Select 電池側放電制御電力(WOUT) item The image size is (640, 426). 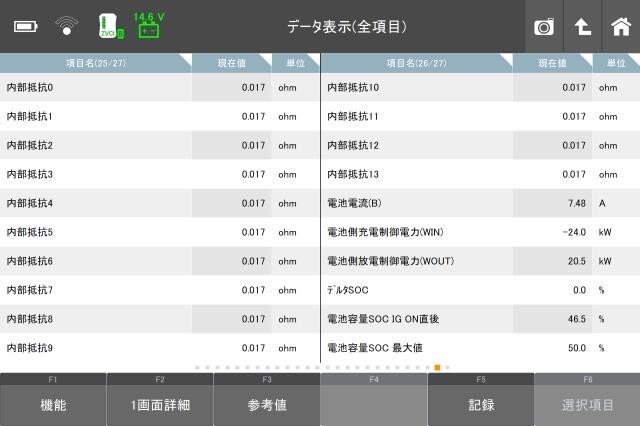480,261
